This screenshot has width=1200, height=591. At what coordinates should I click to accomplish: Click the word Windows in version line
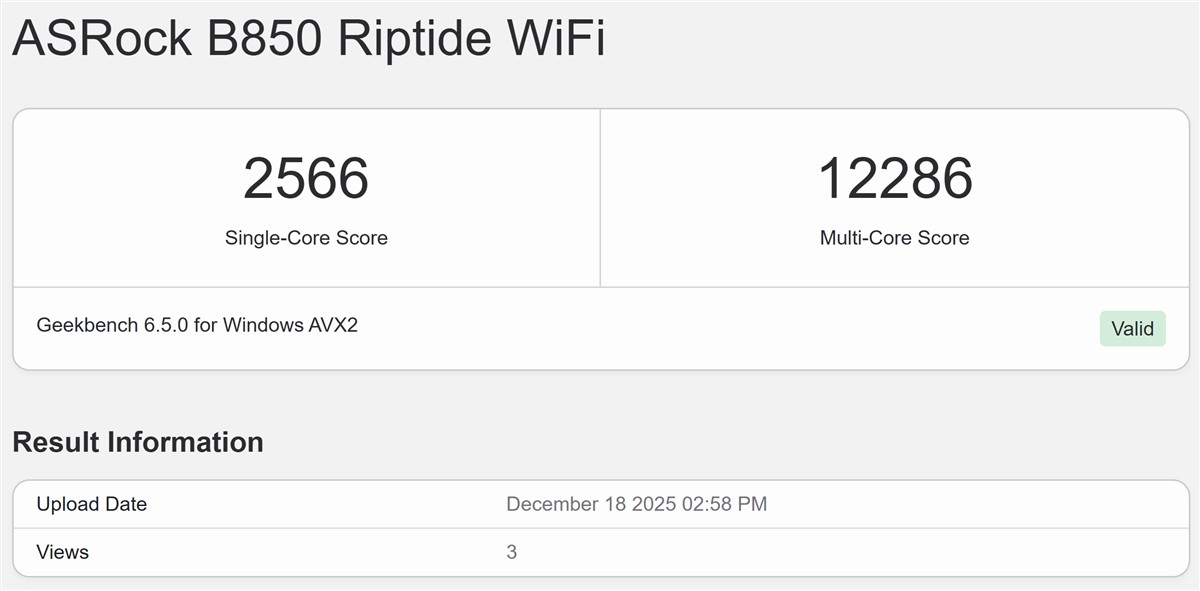tap(260, 325)
